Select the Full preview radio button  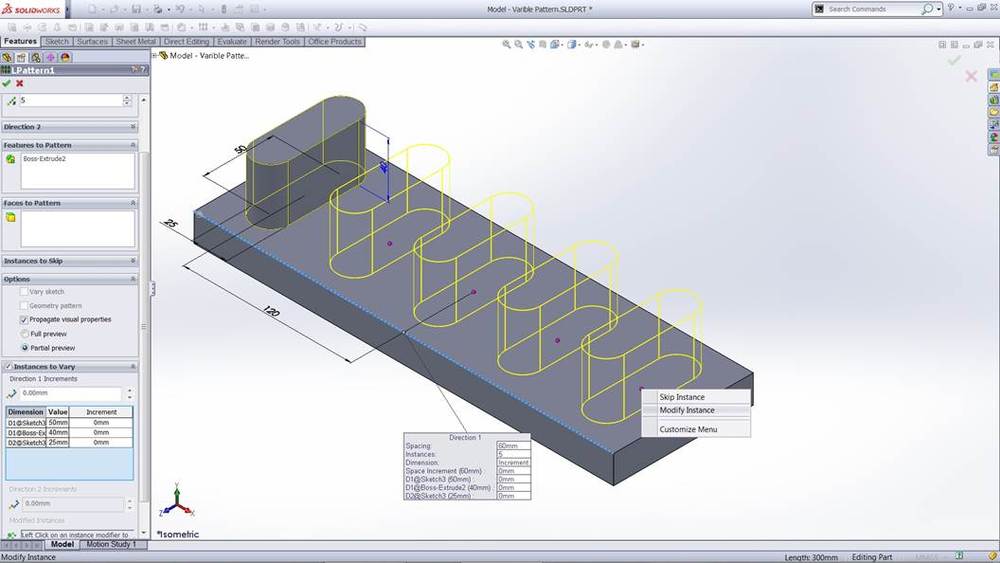24,333
